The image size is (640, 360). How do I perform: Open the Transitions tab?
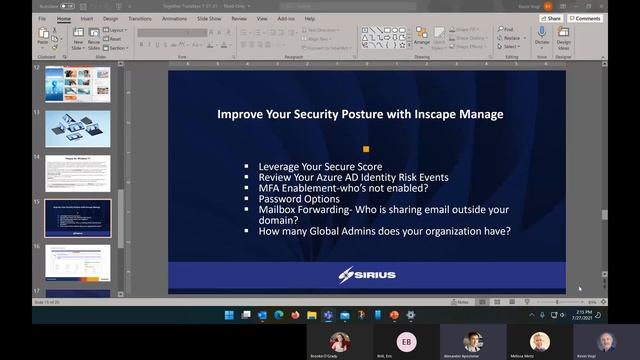[140, 19]
